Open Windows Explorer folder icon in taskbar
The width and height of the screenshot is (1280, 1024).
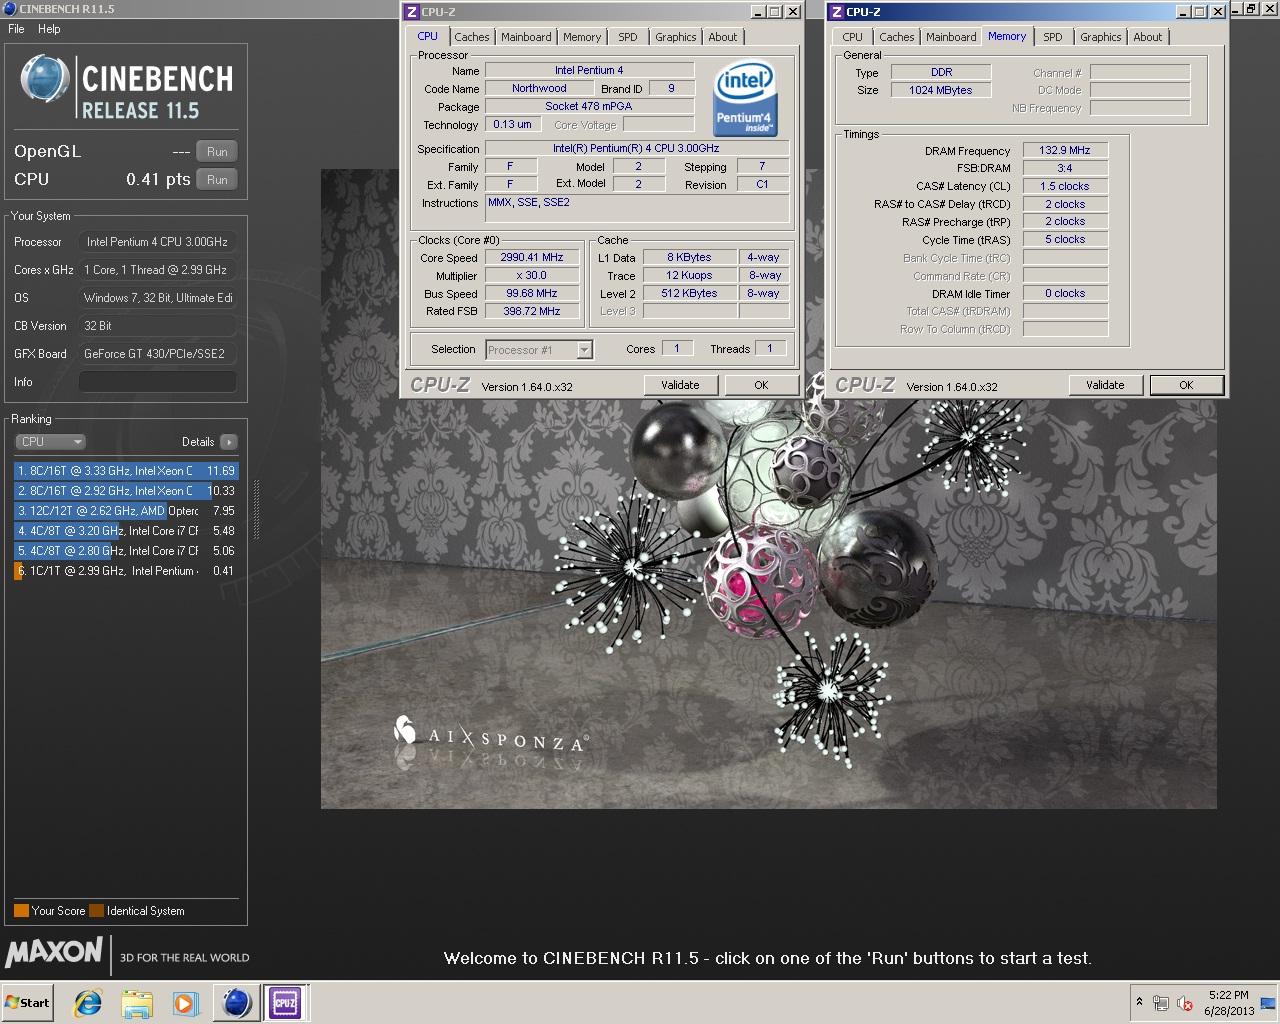point(137,1002)
